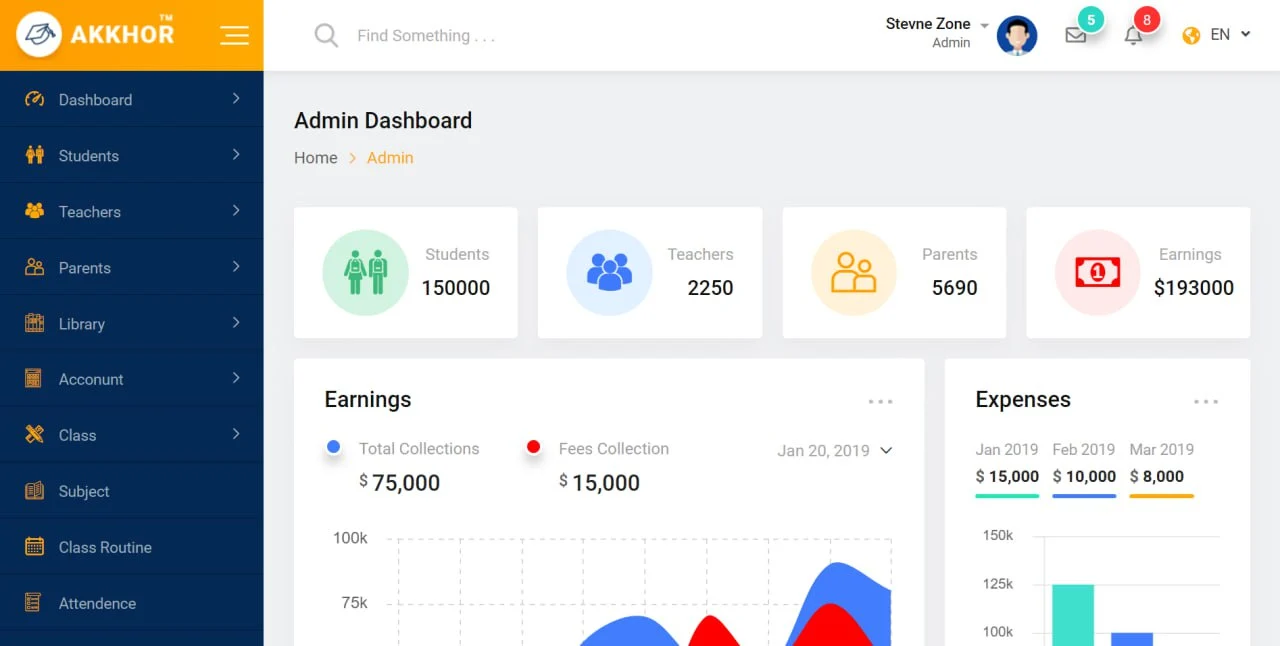The width and height of the screenshot is (1280, 646).
Task: Expand the Library menu chevron
Action: [236, 322]
